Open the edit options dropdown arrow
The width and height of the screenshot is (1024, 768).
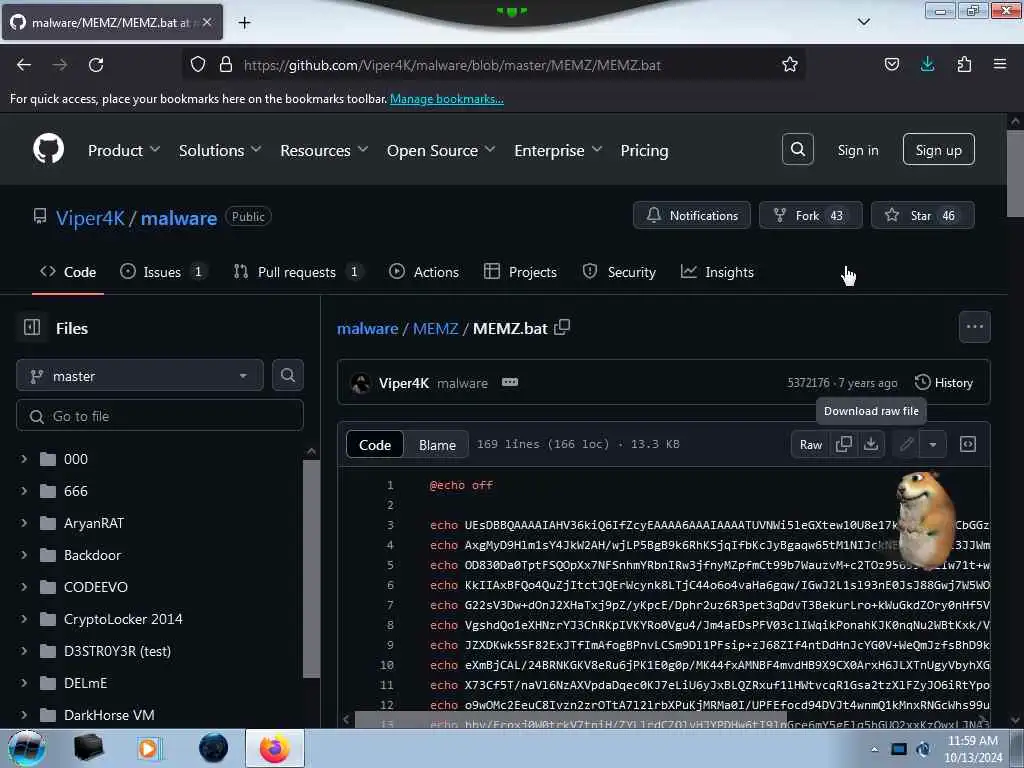click(933, 445)
